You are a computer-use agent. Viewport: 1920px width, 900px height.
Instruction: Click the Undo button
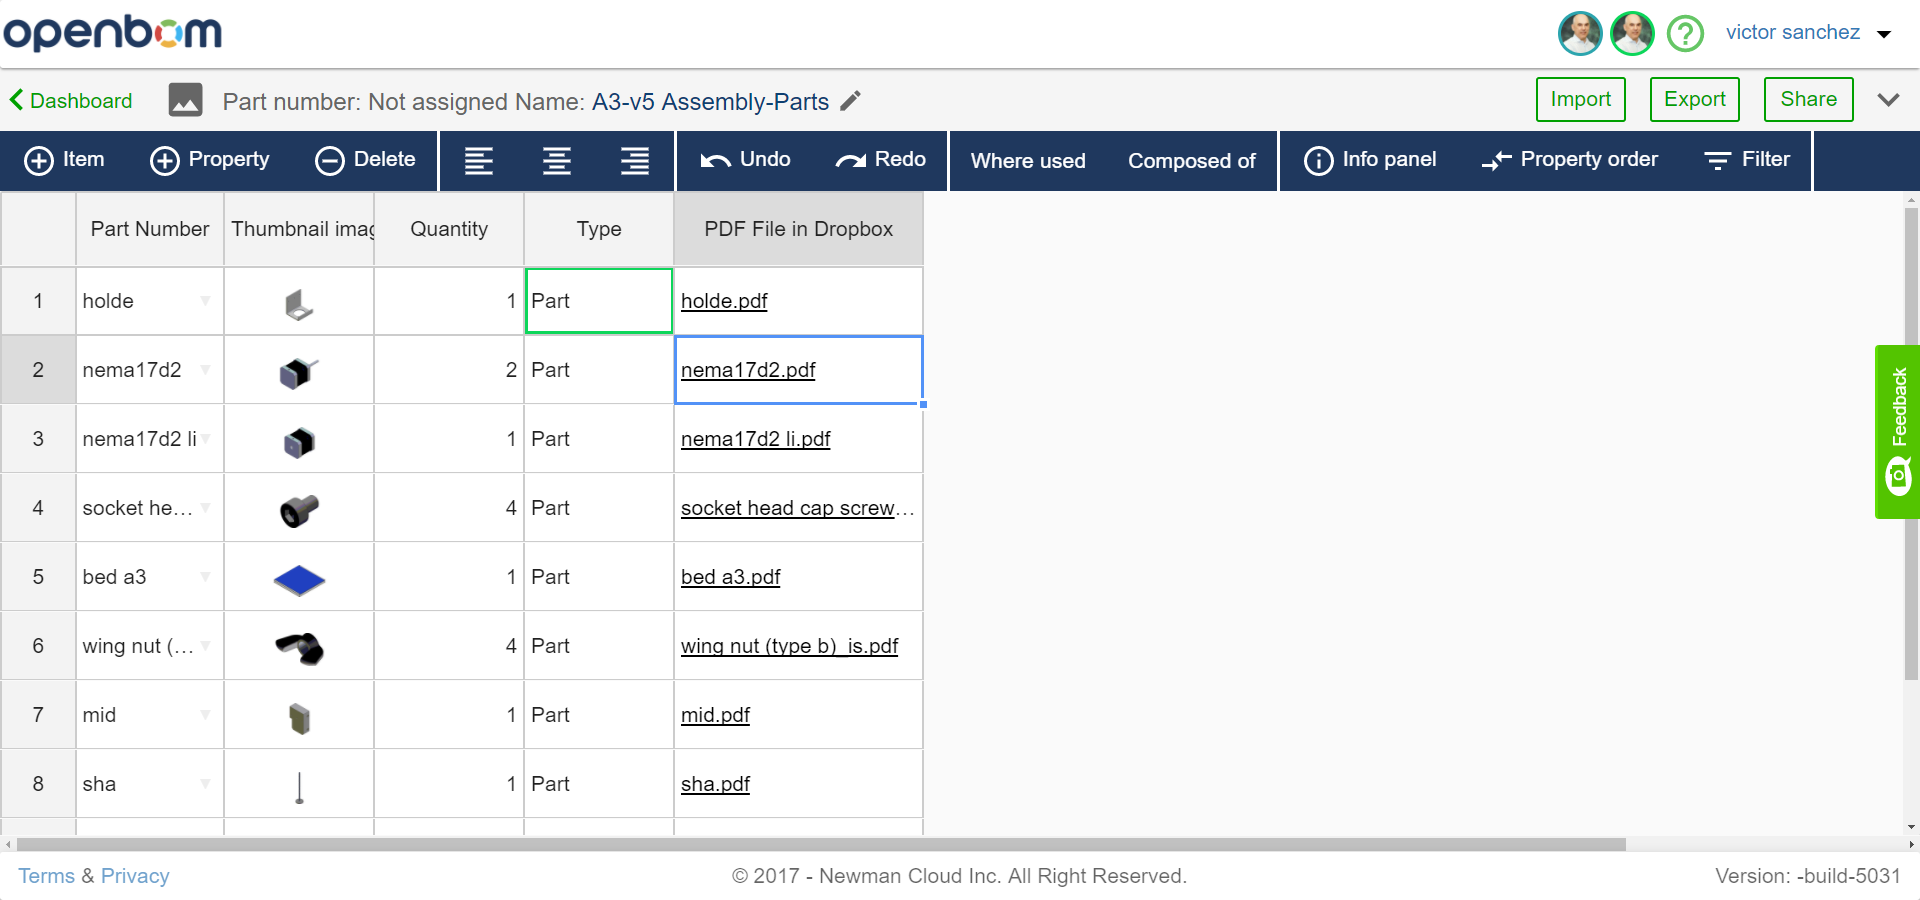(x=745, y=160)
